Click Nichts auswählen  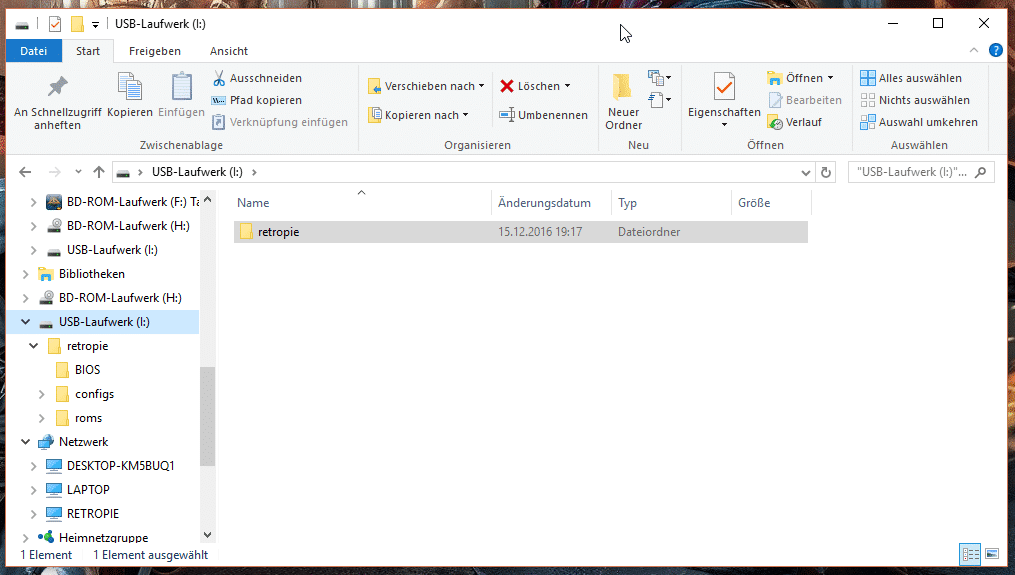915,100
